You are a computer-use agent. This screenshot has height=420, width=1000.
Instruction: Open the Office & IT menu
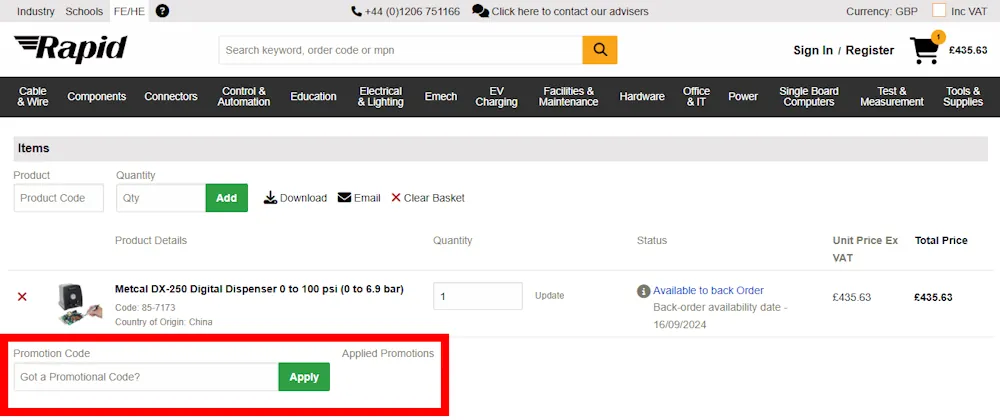tap(696, 96)
